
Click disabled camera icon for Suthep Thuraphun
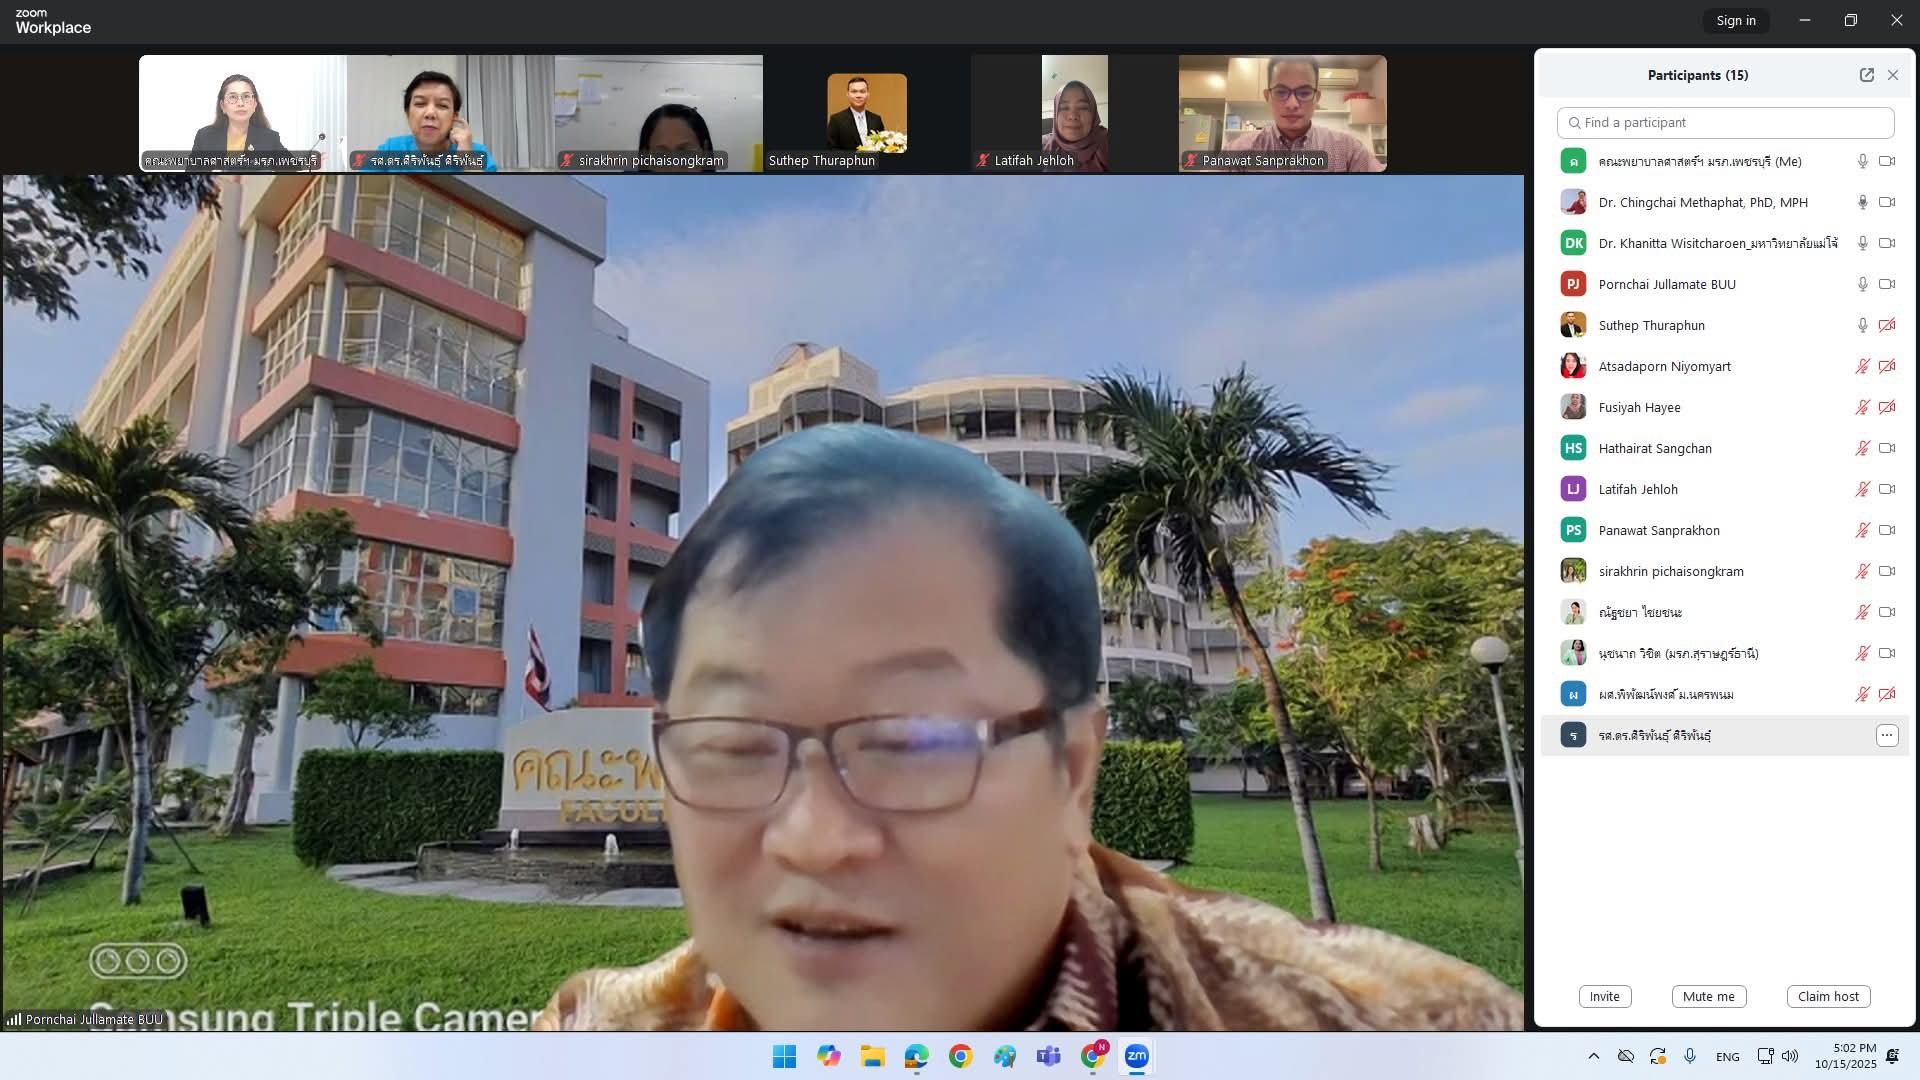(1887, 325)
